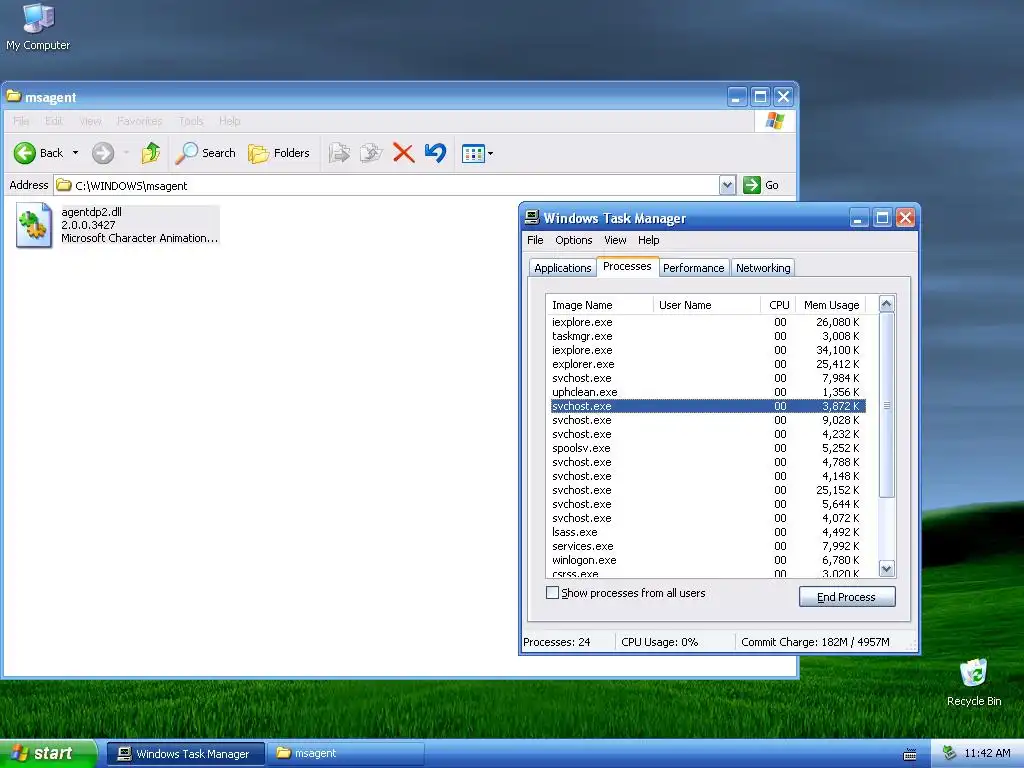Switch to the Applications tab

pyautogui.click(x=562, y=268)
